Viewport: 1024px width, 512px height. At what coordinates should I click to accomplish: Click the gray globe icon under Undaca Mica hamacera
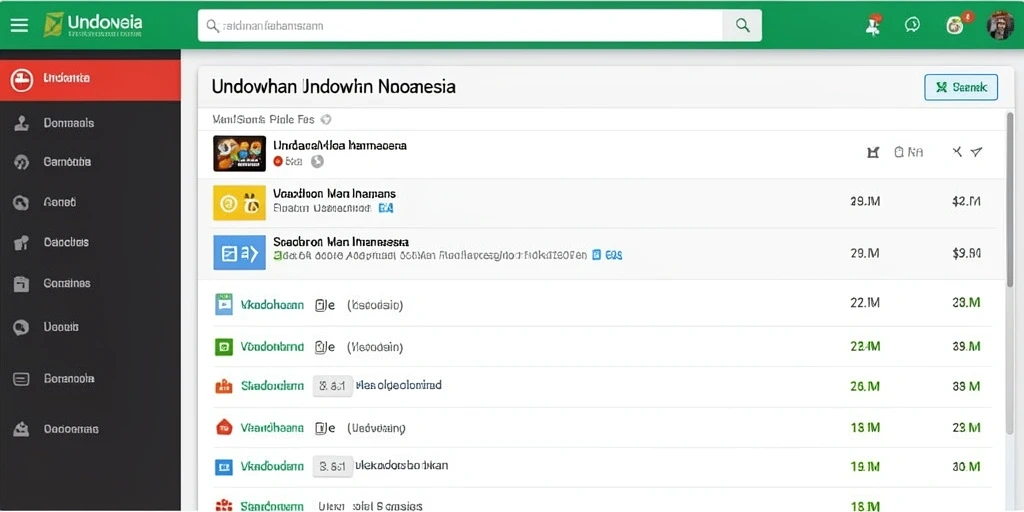coord(317,161)
